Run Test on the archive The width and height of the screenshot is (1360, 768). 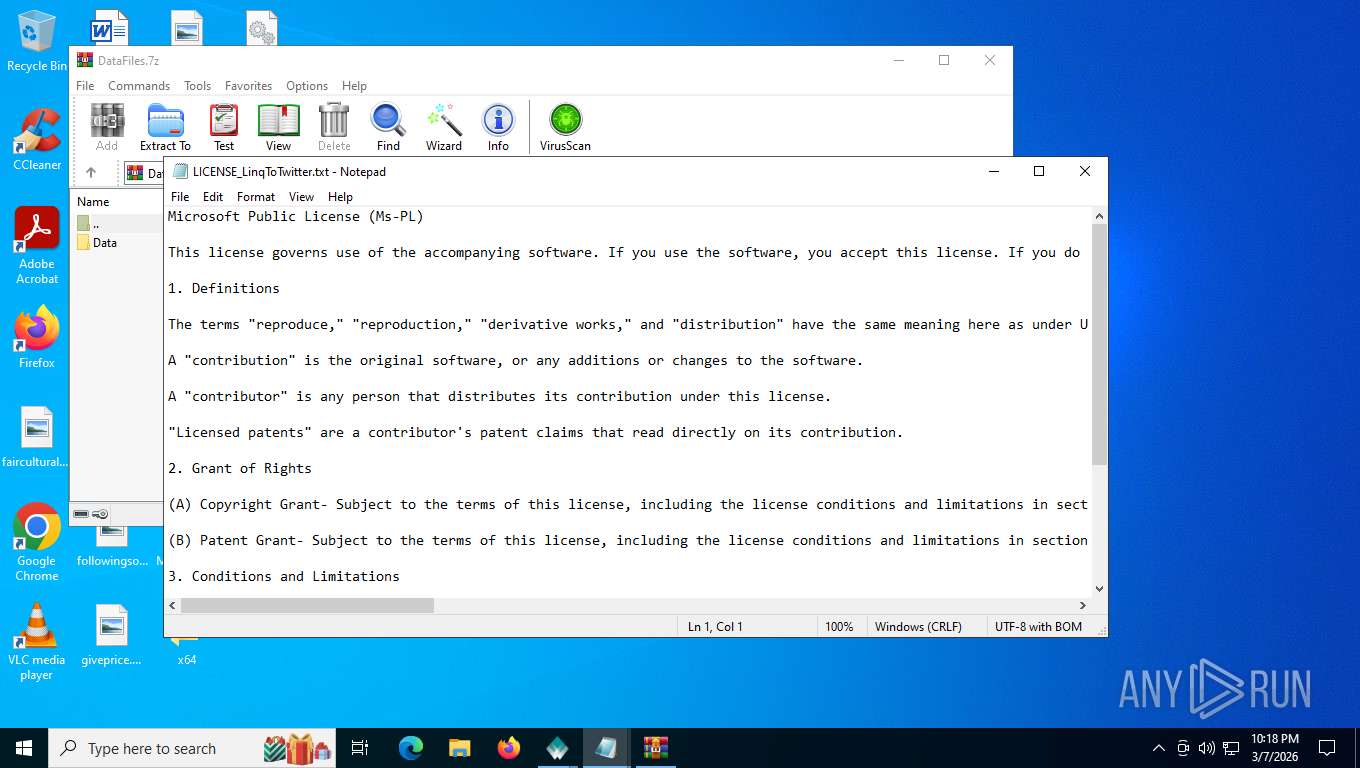[x=224, y=127]
